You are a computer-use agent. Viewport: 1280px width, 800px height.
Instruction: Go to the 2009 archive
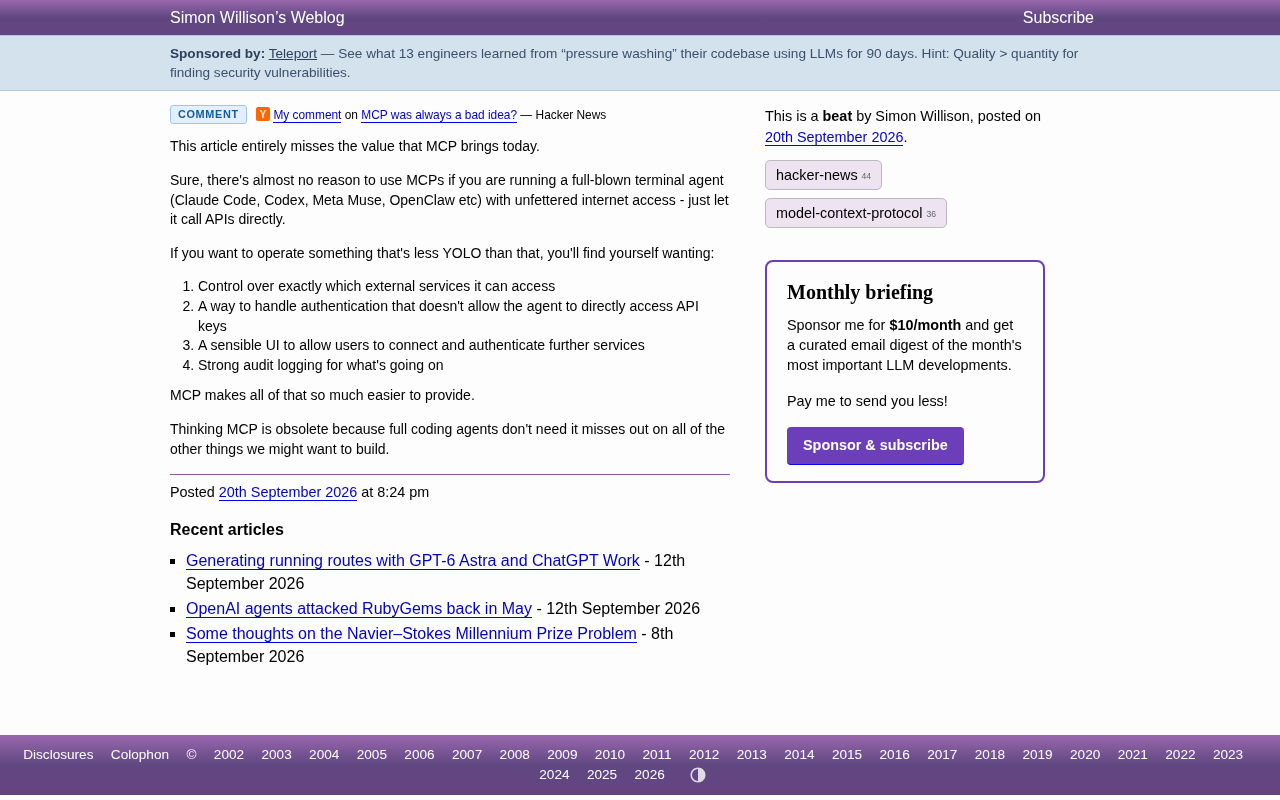pos(562,755)
